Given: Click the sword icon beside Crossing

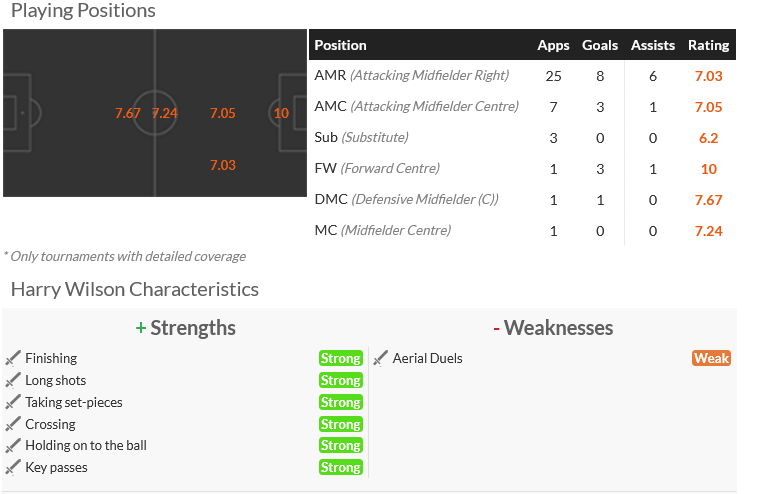Looking at the screenshot, I should click(x=13, y=424).
